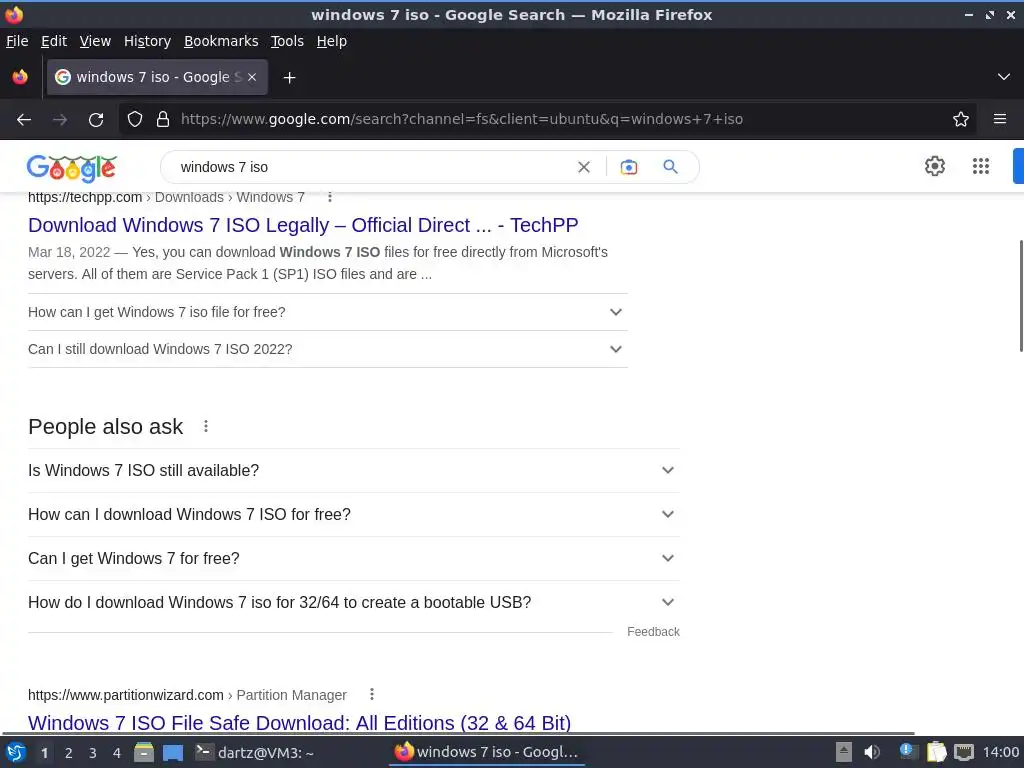Open options for techpp.com result

330,197
